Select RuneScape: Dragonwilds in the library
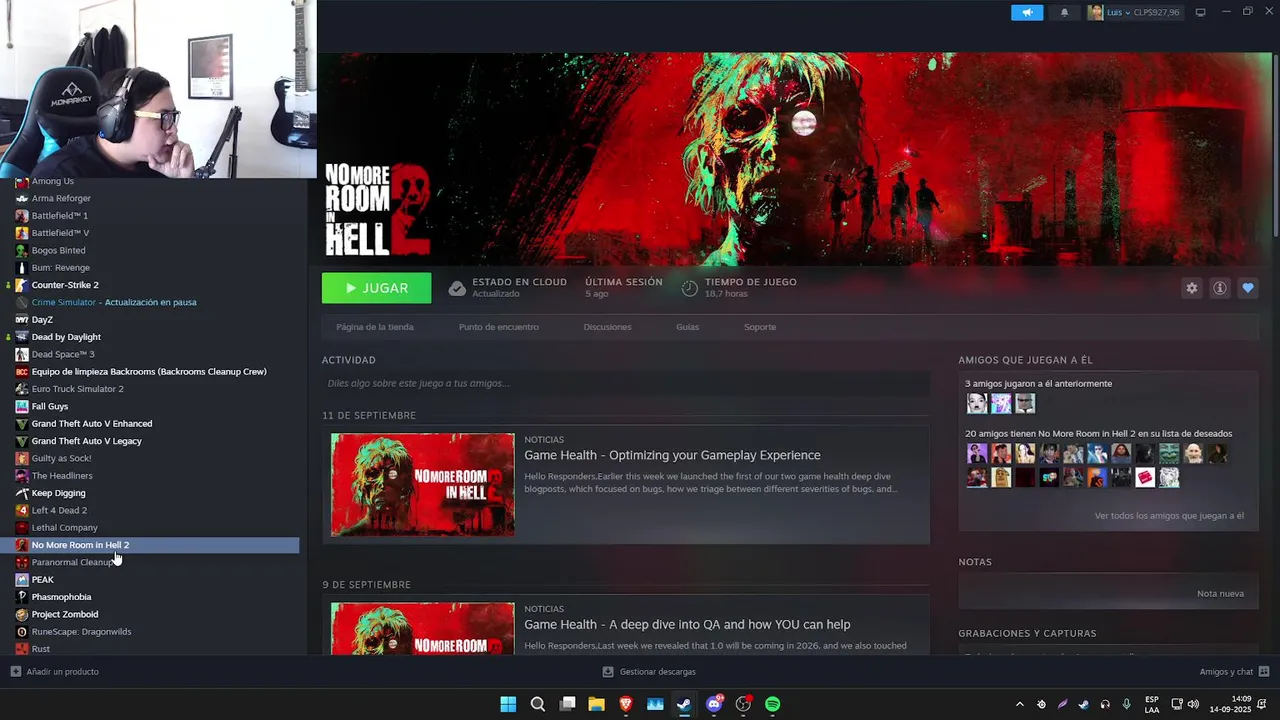The image size is (1280, 720). click(81, 631)
